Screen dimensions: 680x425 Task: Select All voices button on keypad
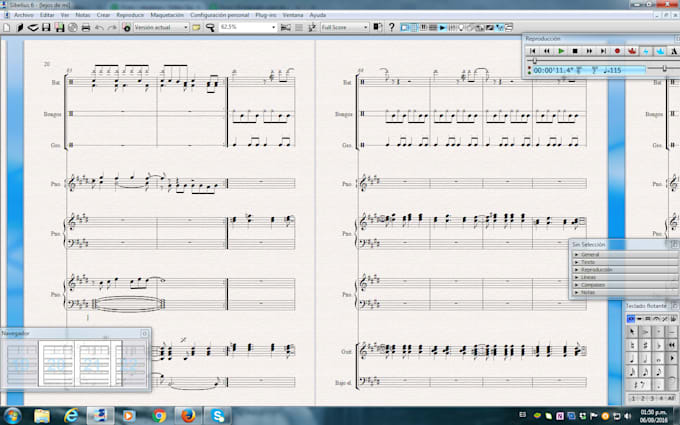click(x=671, y=398)
